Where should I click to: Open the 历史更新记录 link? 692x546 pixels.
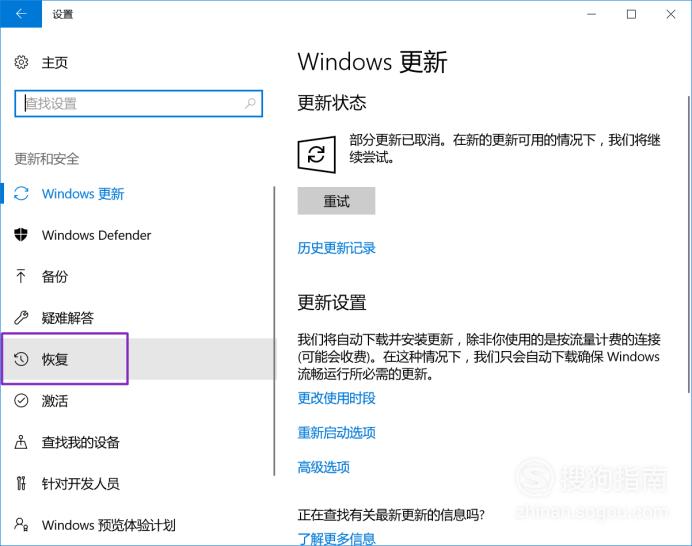[336, 248]
